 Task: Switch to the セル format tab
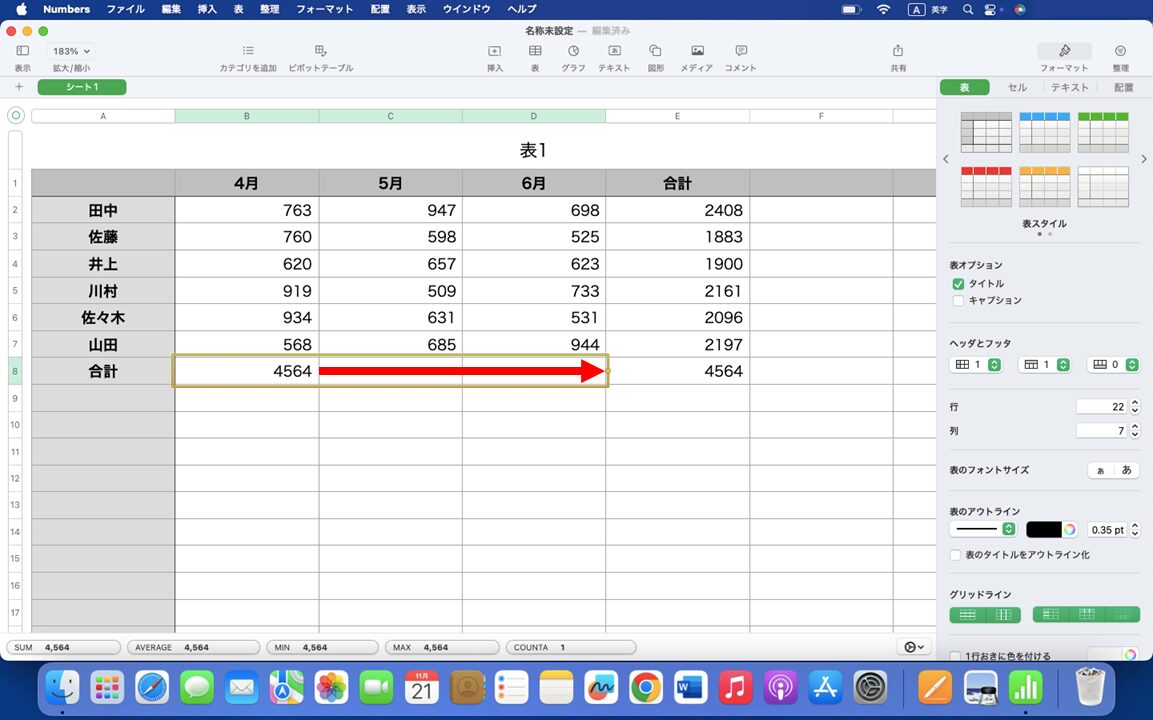[x=1017, y=87]
